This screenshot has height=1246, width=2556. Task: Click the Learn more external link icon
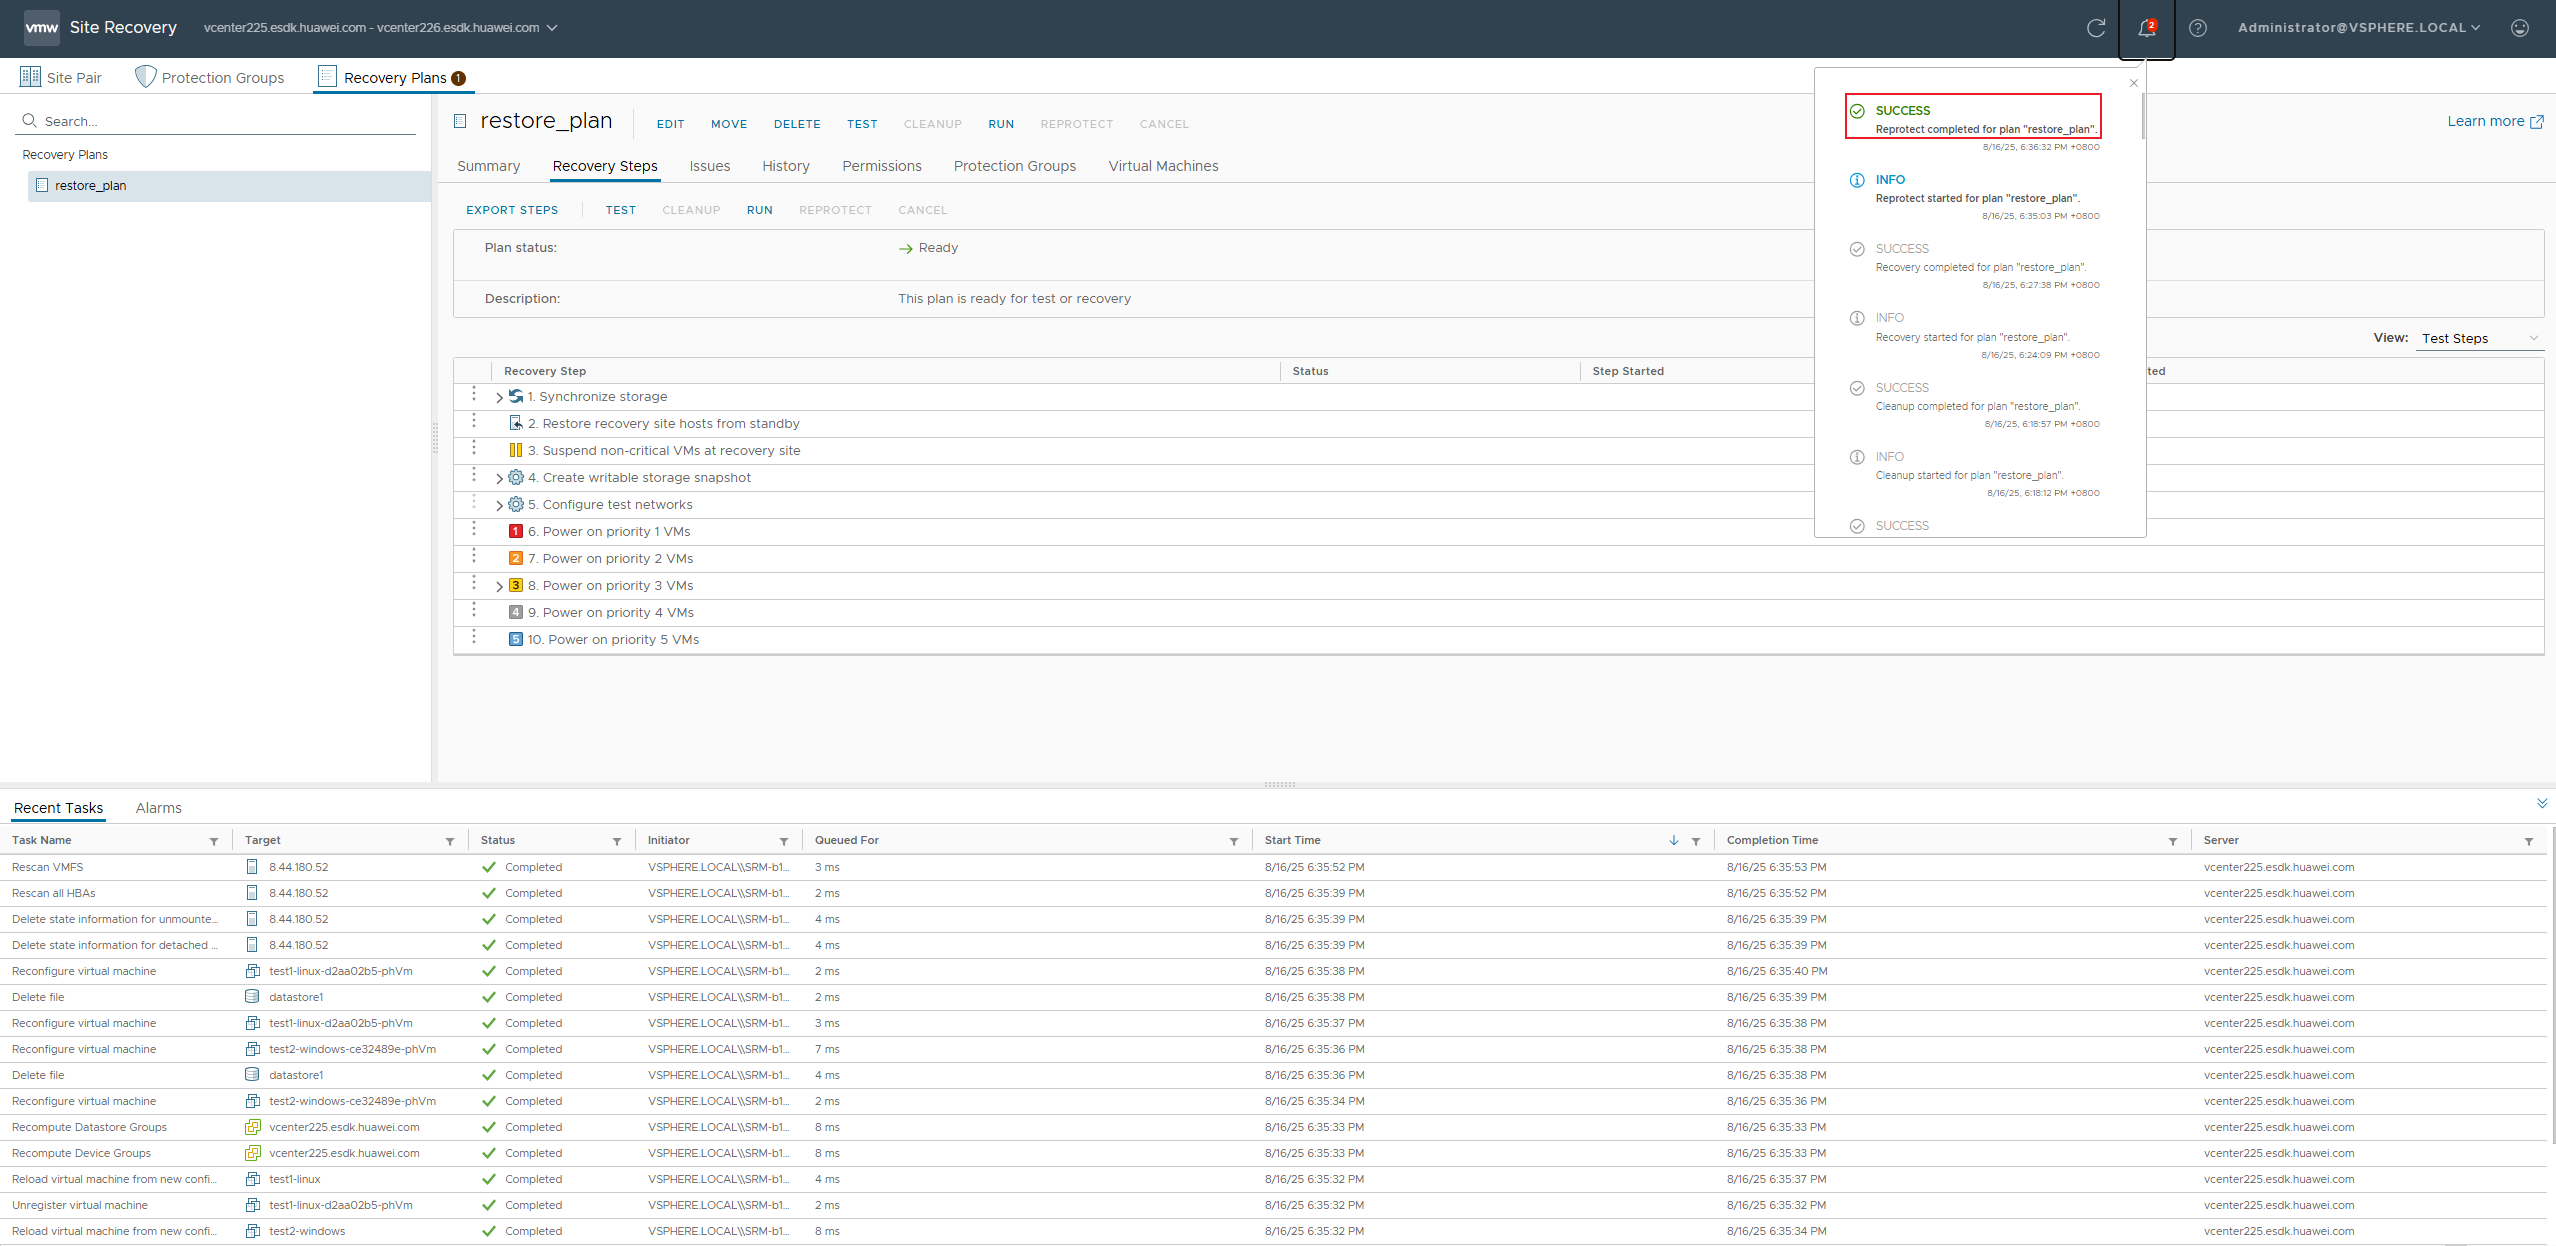click(x=2537, y=122)
